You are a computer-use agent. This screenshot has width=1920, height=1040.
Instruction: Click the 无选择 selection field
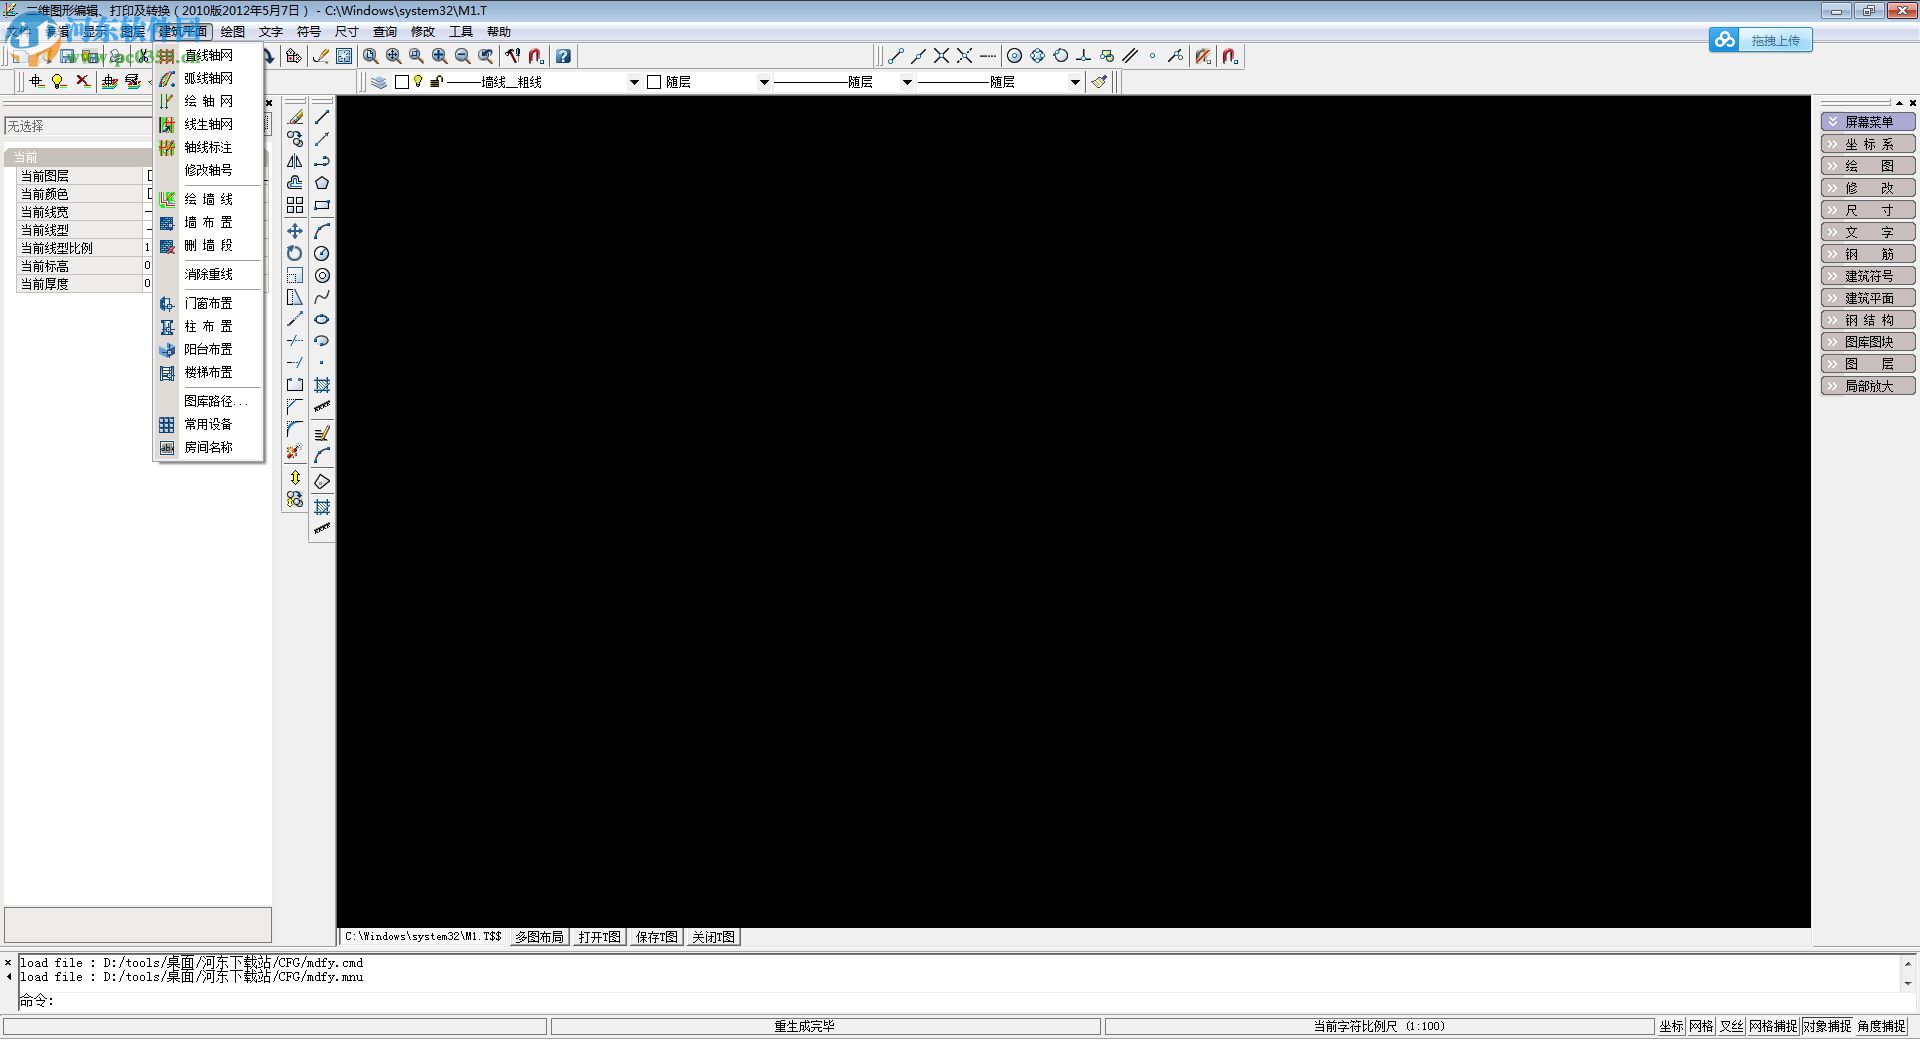(x=80, y=126)
